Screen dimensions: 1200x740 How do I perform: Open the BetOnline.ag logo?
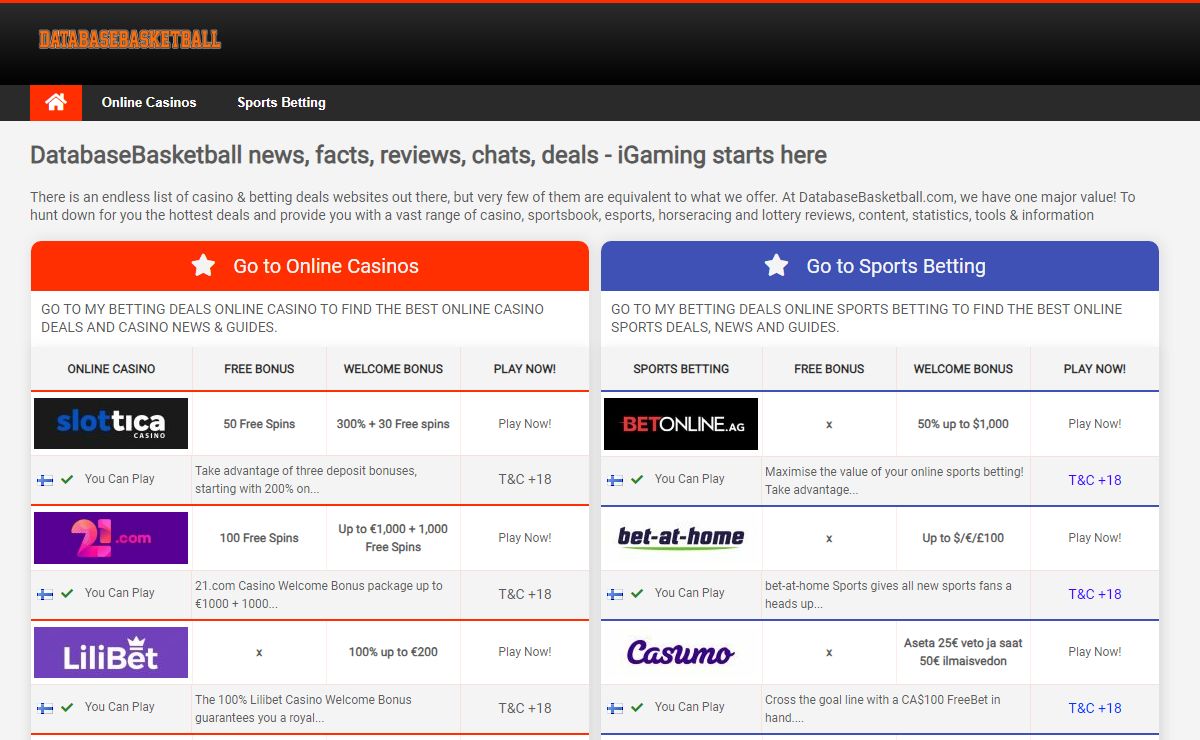click(681, 423)
